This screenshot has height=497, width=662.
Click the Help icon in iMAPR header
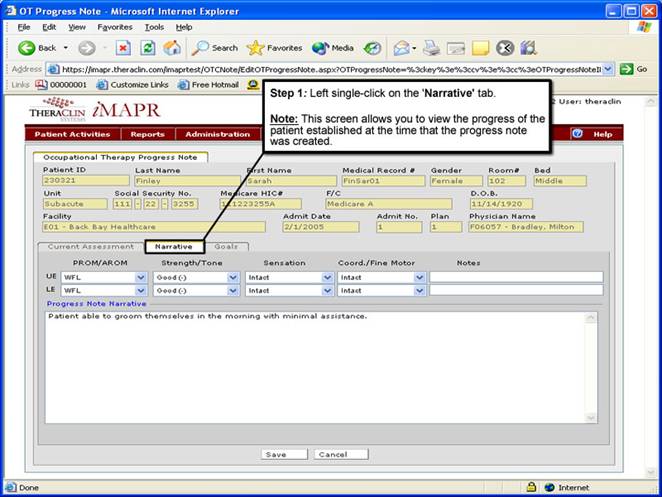click(x=595, y=134)
